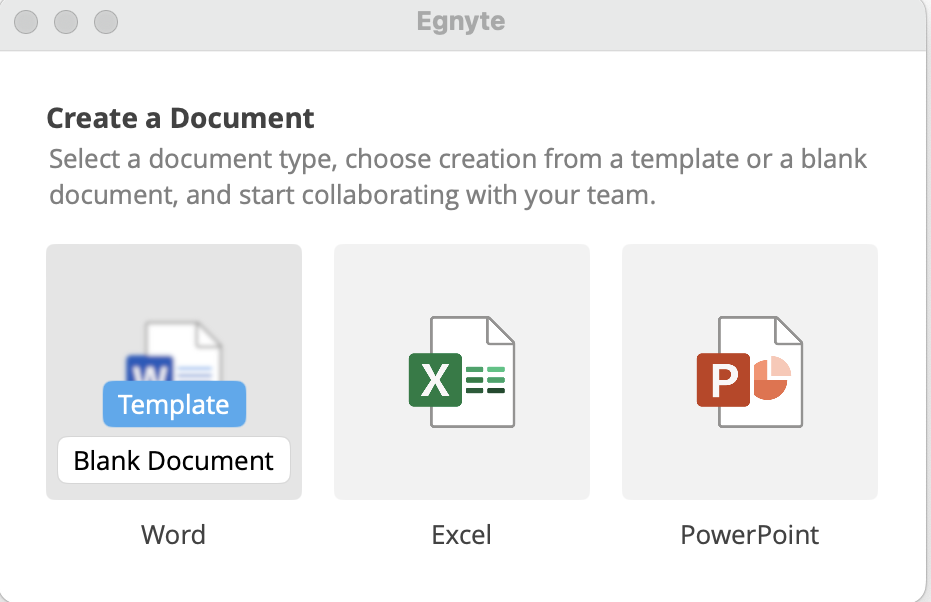Maximize the Egnyte dialog window
The image size is (931, 602).
105,21
